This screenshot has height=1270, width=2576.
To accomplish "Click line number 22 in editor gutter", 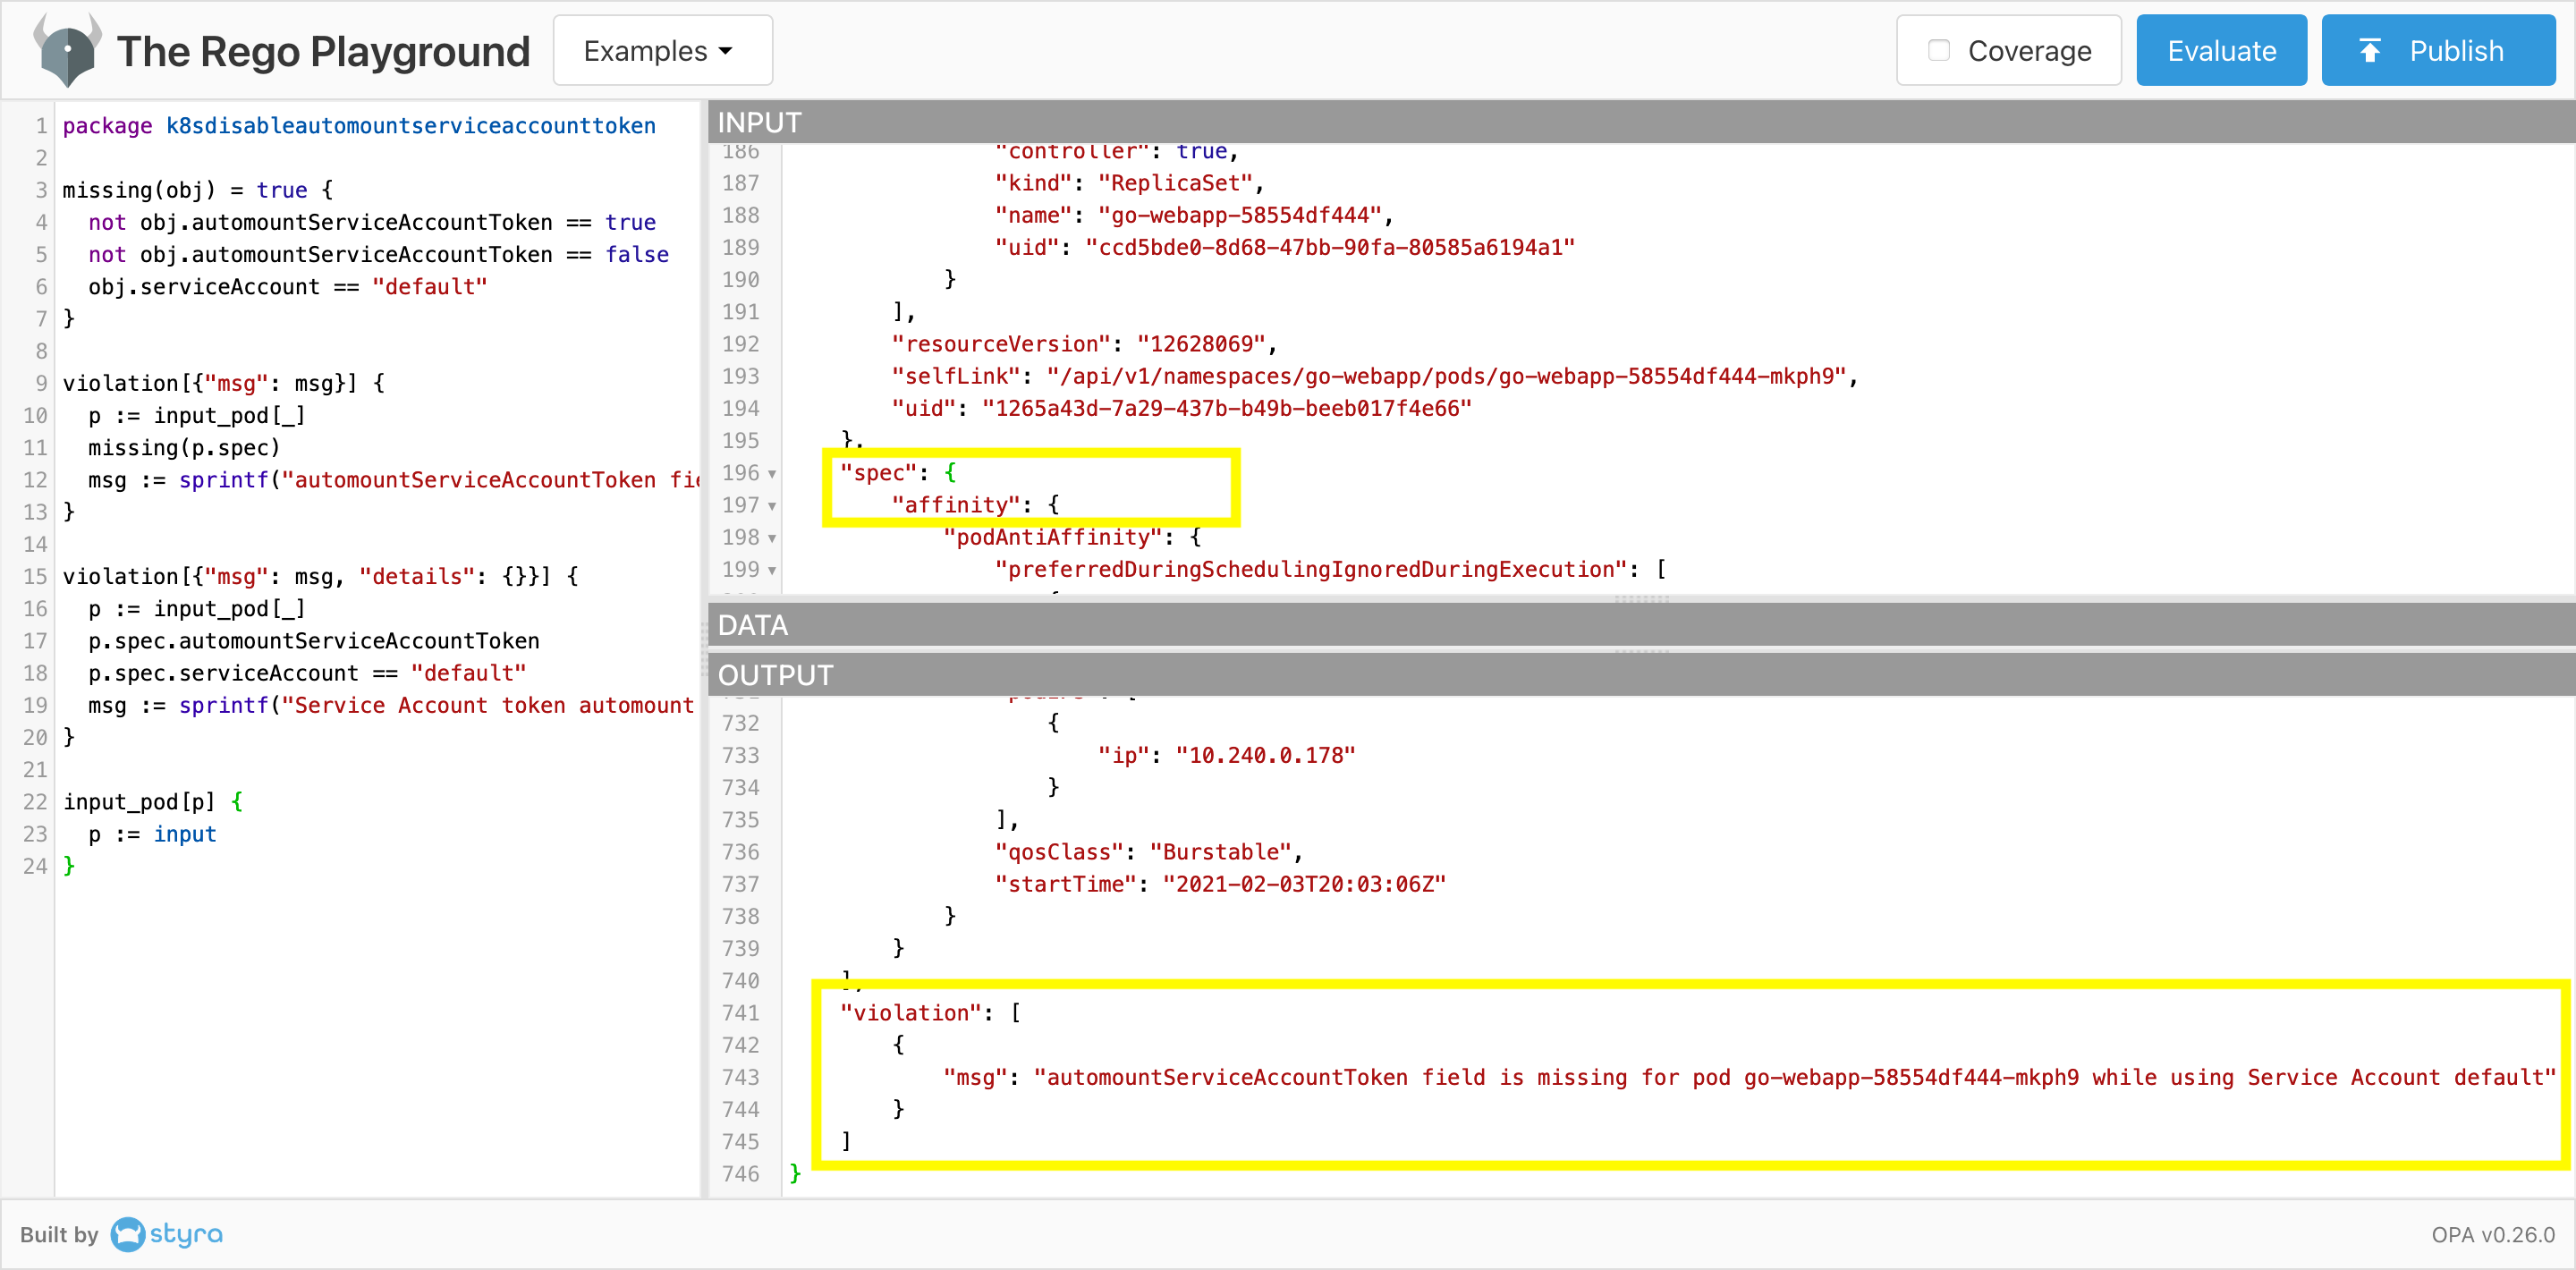I will [35, 802].
